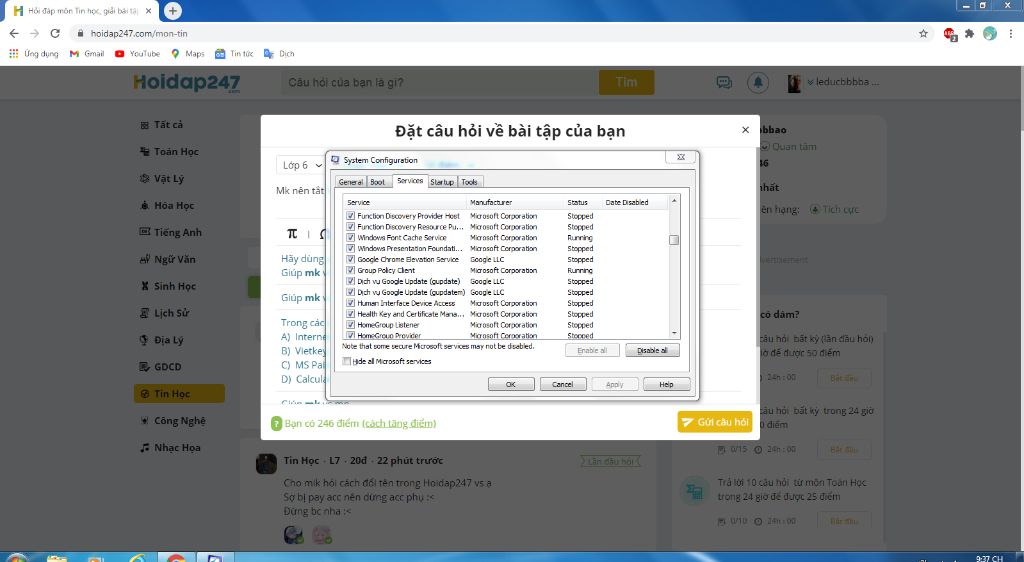Open the Ứng dụng apps grid bookmark
Screen dimensions: 1024x562
[x=34, y=54]
